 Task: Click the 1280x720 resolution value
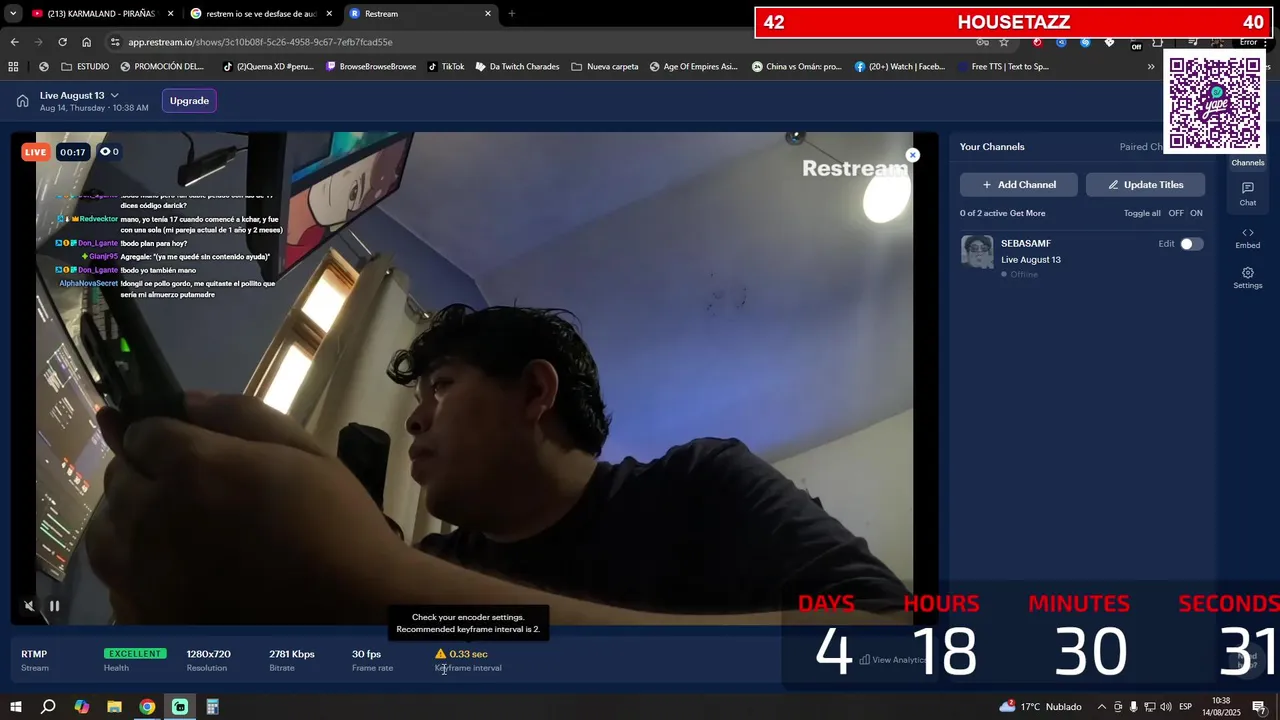[x=208, y=654]
